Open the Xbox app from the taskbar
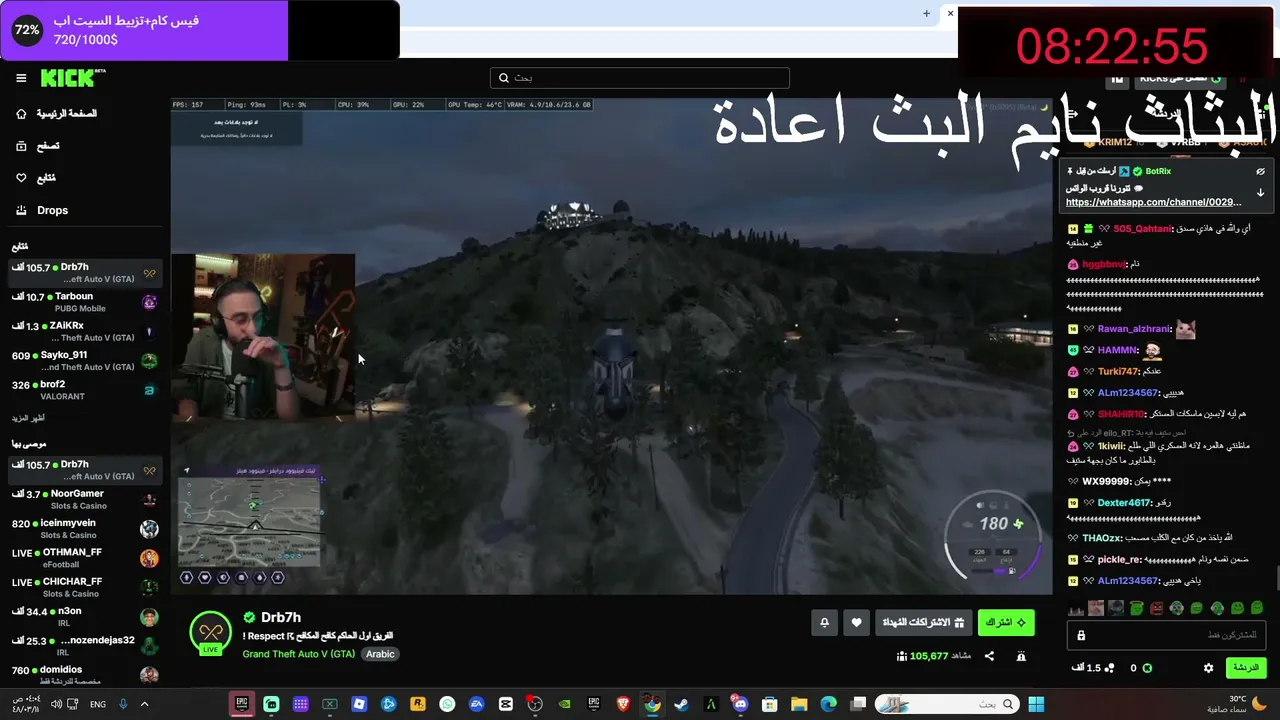The width and height of the screenshot is (1280, 720). coord(329,704)
